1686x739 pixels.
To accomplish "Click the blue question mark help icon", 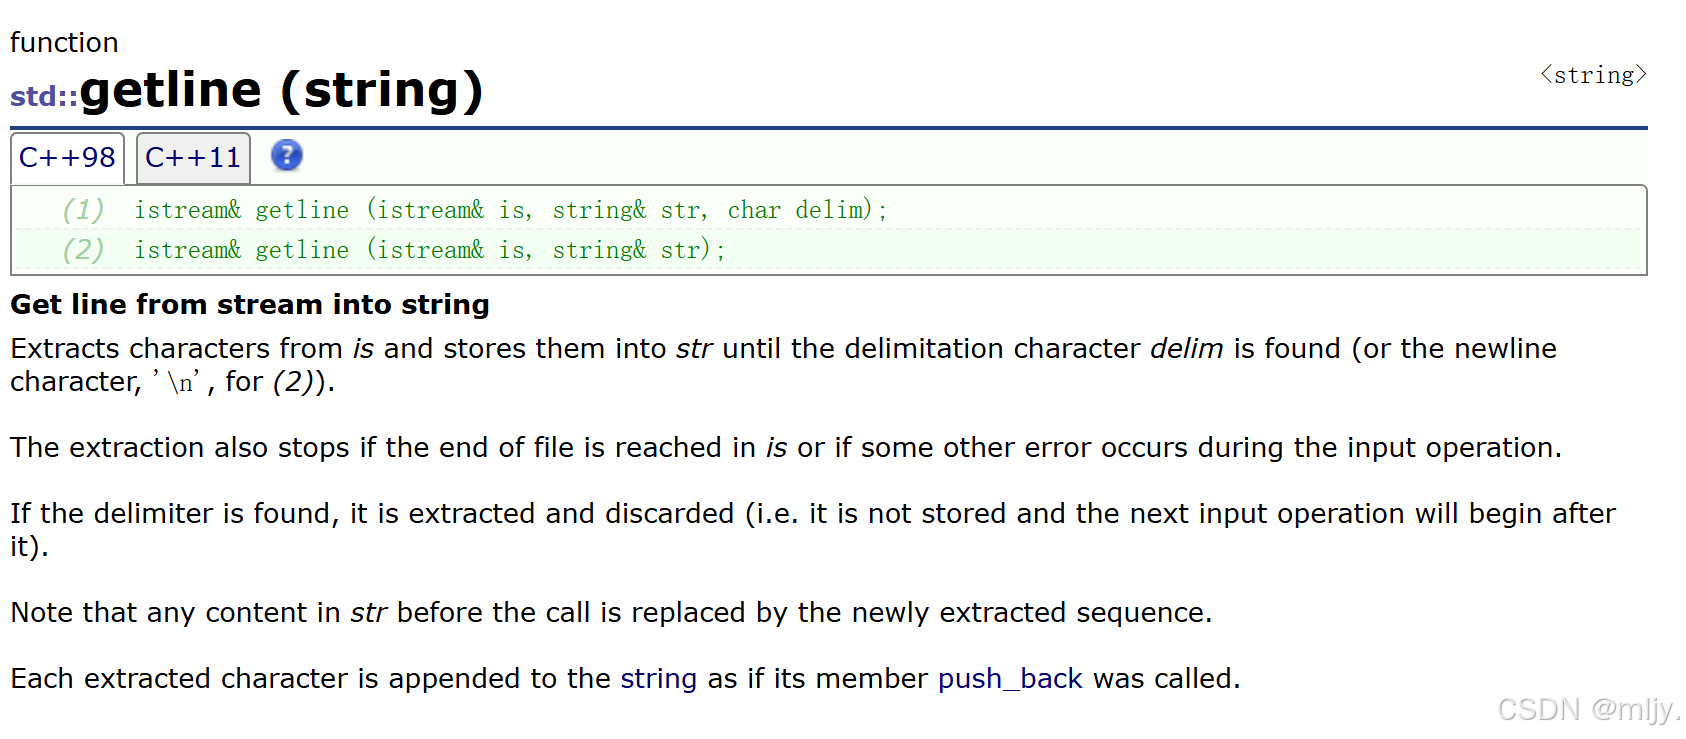I will (286, 156).
